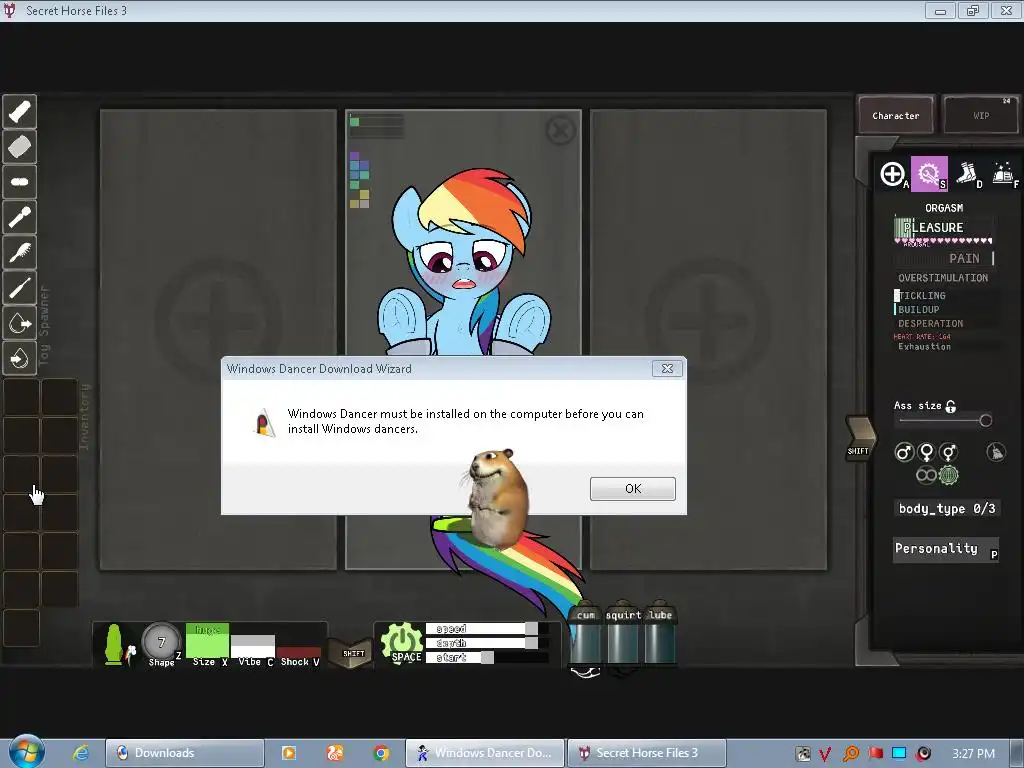The width and height of the screenshot is (1024, 768).
Task: Toggle the interlocked rings icon
Action: [926, 475]
